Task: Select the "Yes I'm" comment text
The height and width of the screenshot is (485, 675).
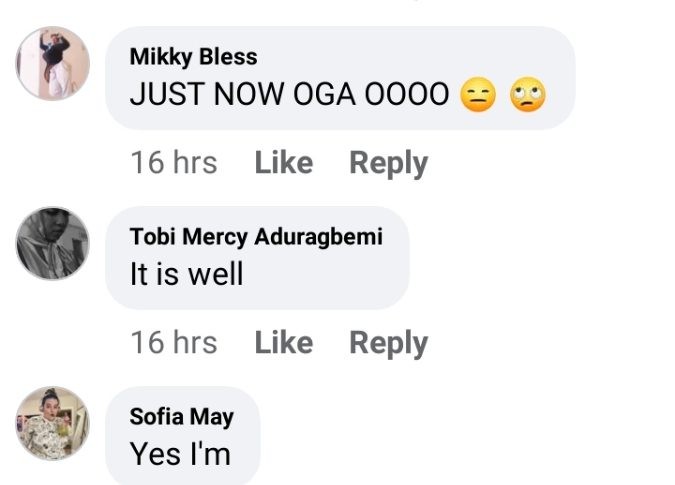Action: click(x=180, y=454)
